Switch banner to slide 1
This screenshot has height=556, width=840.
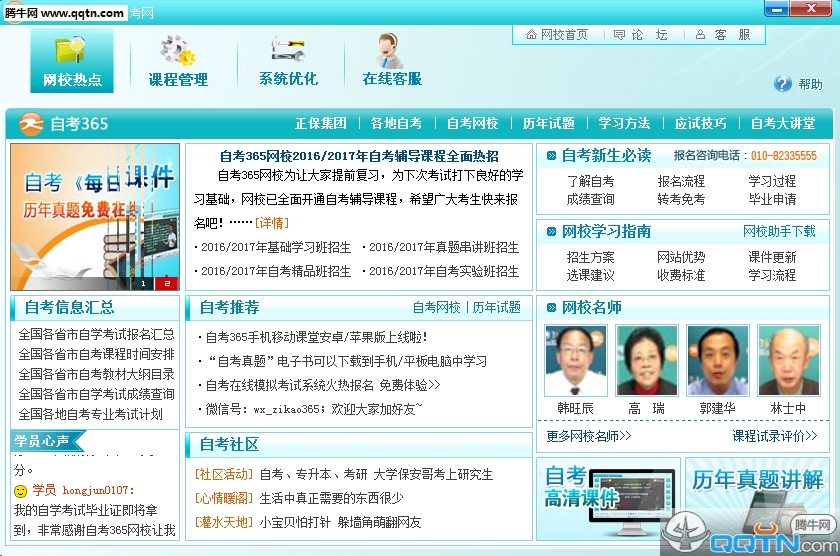143,283
